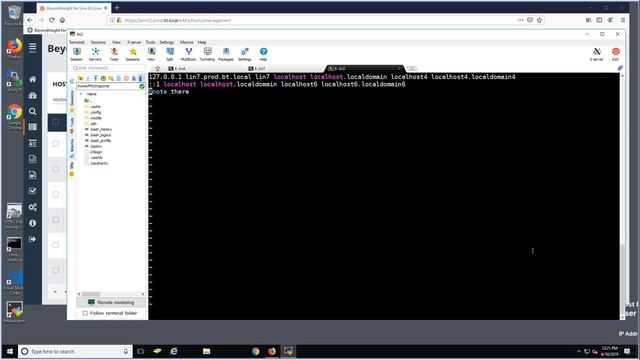
Task: Open the Packages toolbar icon
Action: click(x=226, y=53)
